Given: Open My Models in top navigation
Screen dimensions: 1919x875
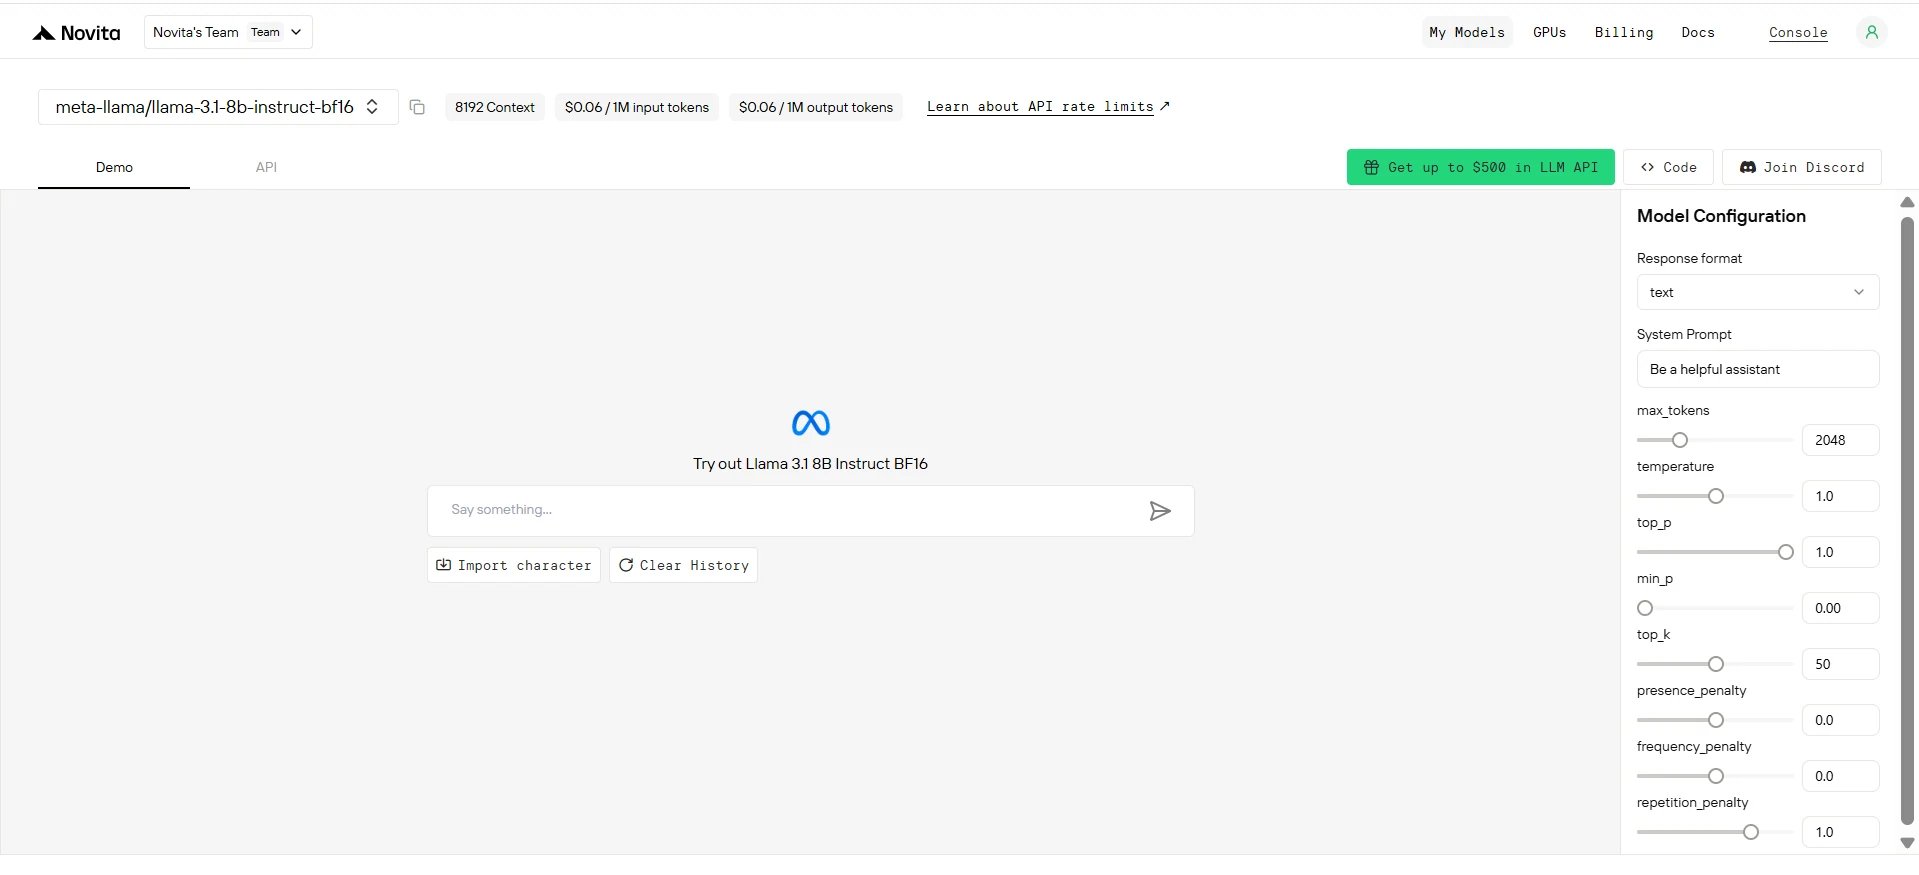Looking at the screenshot, I should (x=1467, y=32).
